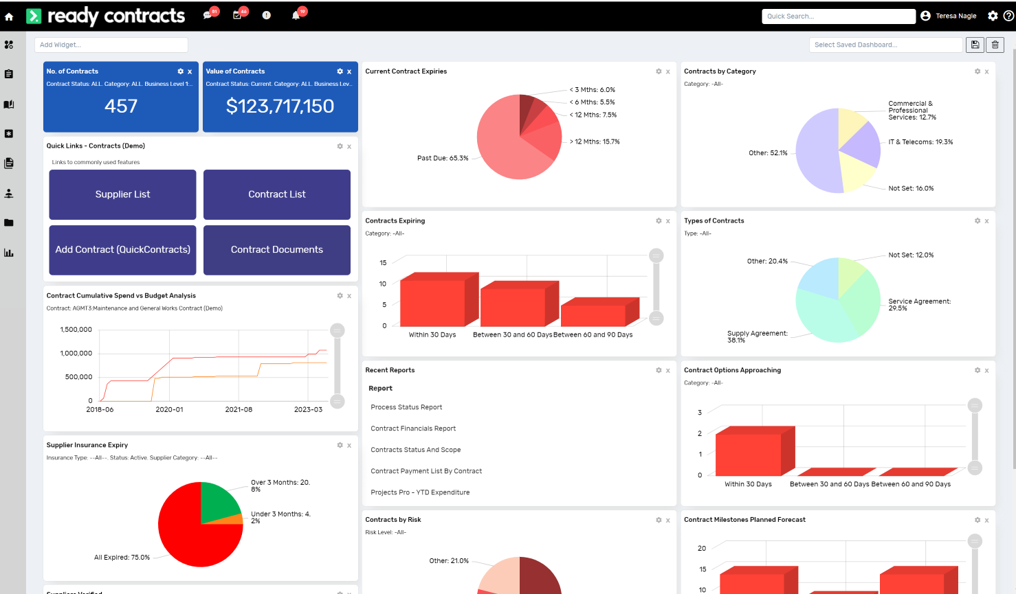
Task: Go to the home page icon
Action: tap(9, 17)
